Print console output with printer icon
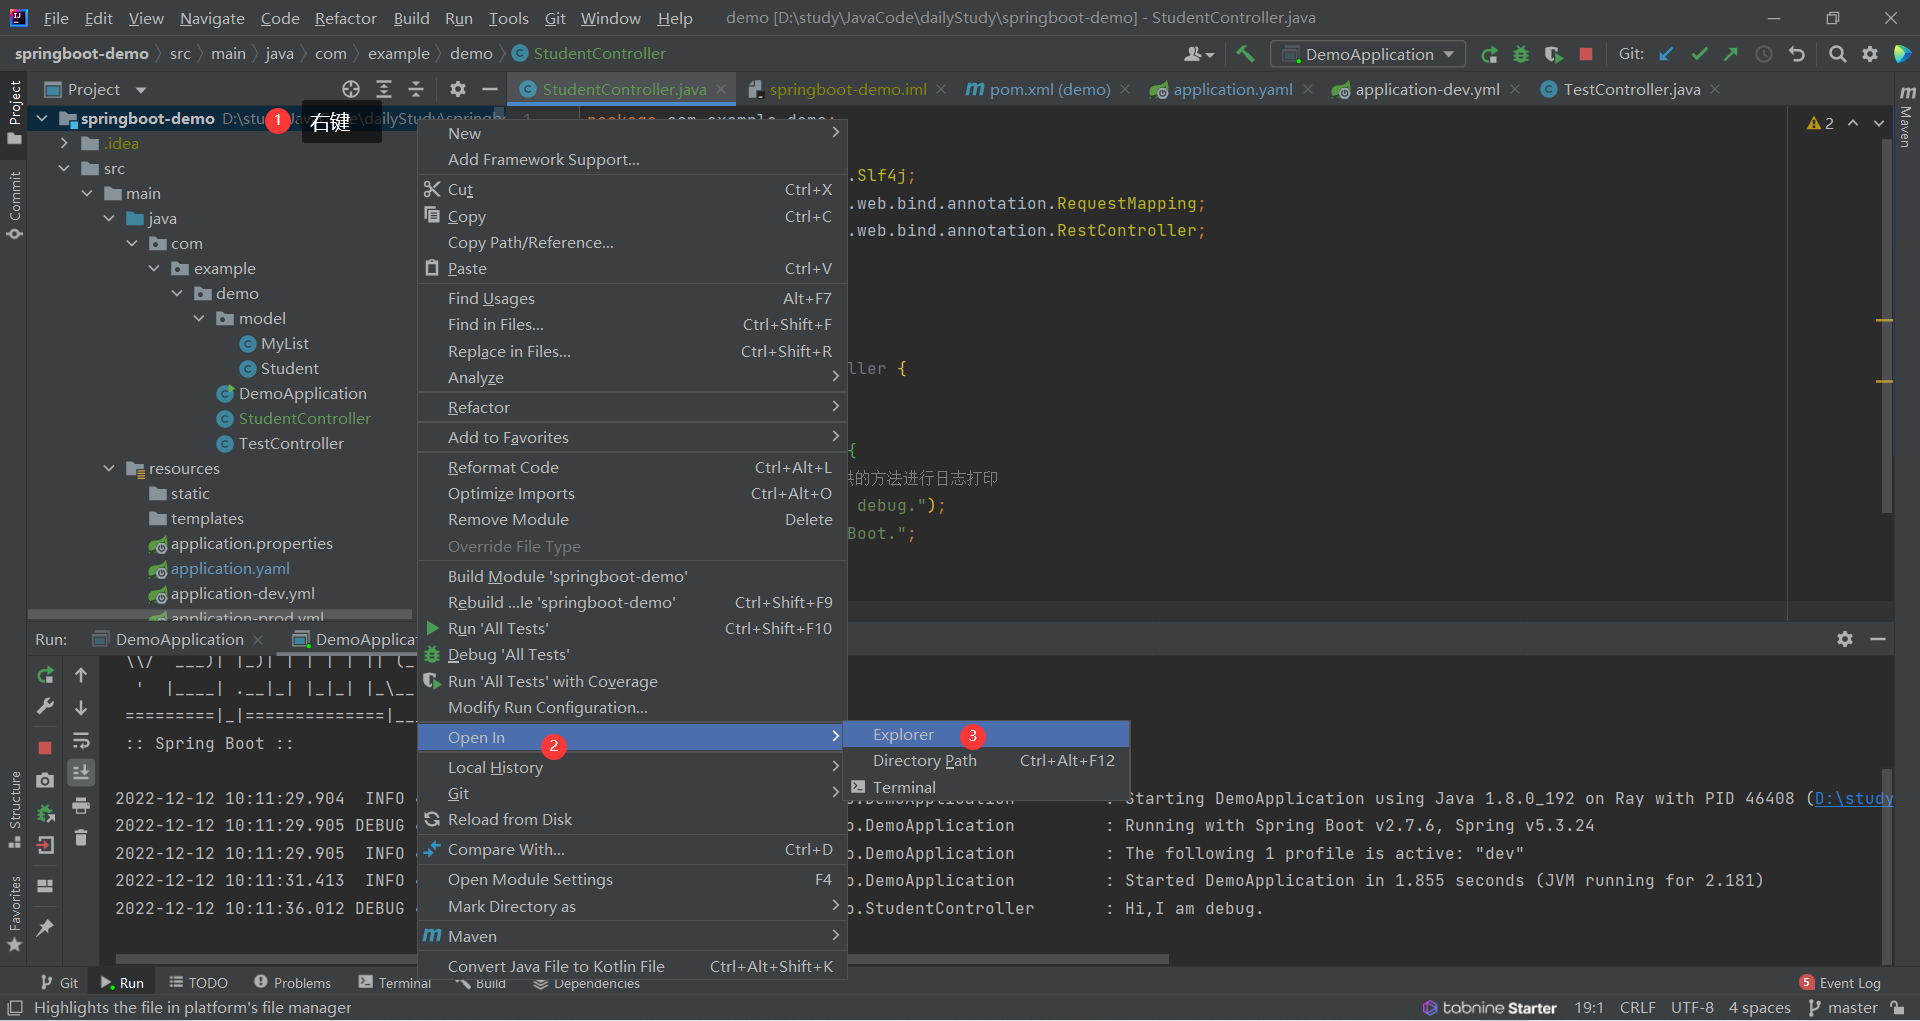Screen dimensions: 1920x1021 (81, 805)
